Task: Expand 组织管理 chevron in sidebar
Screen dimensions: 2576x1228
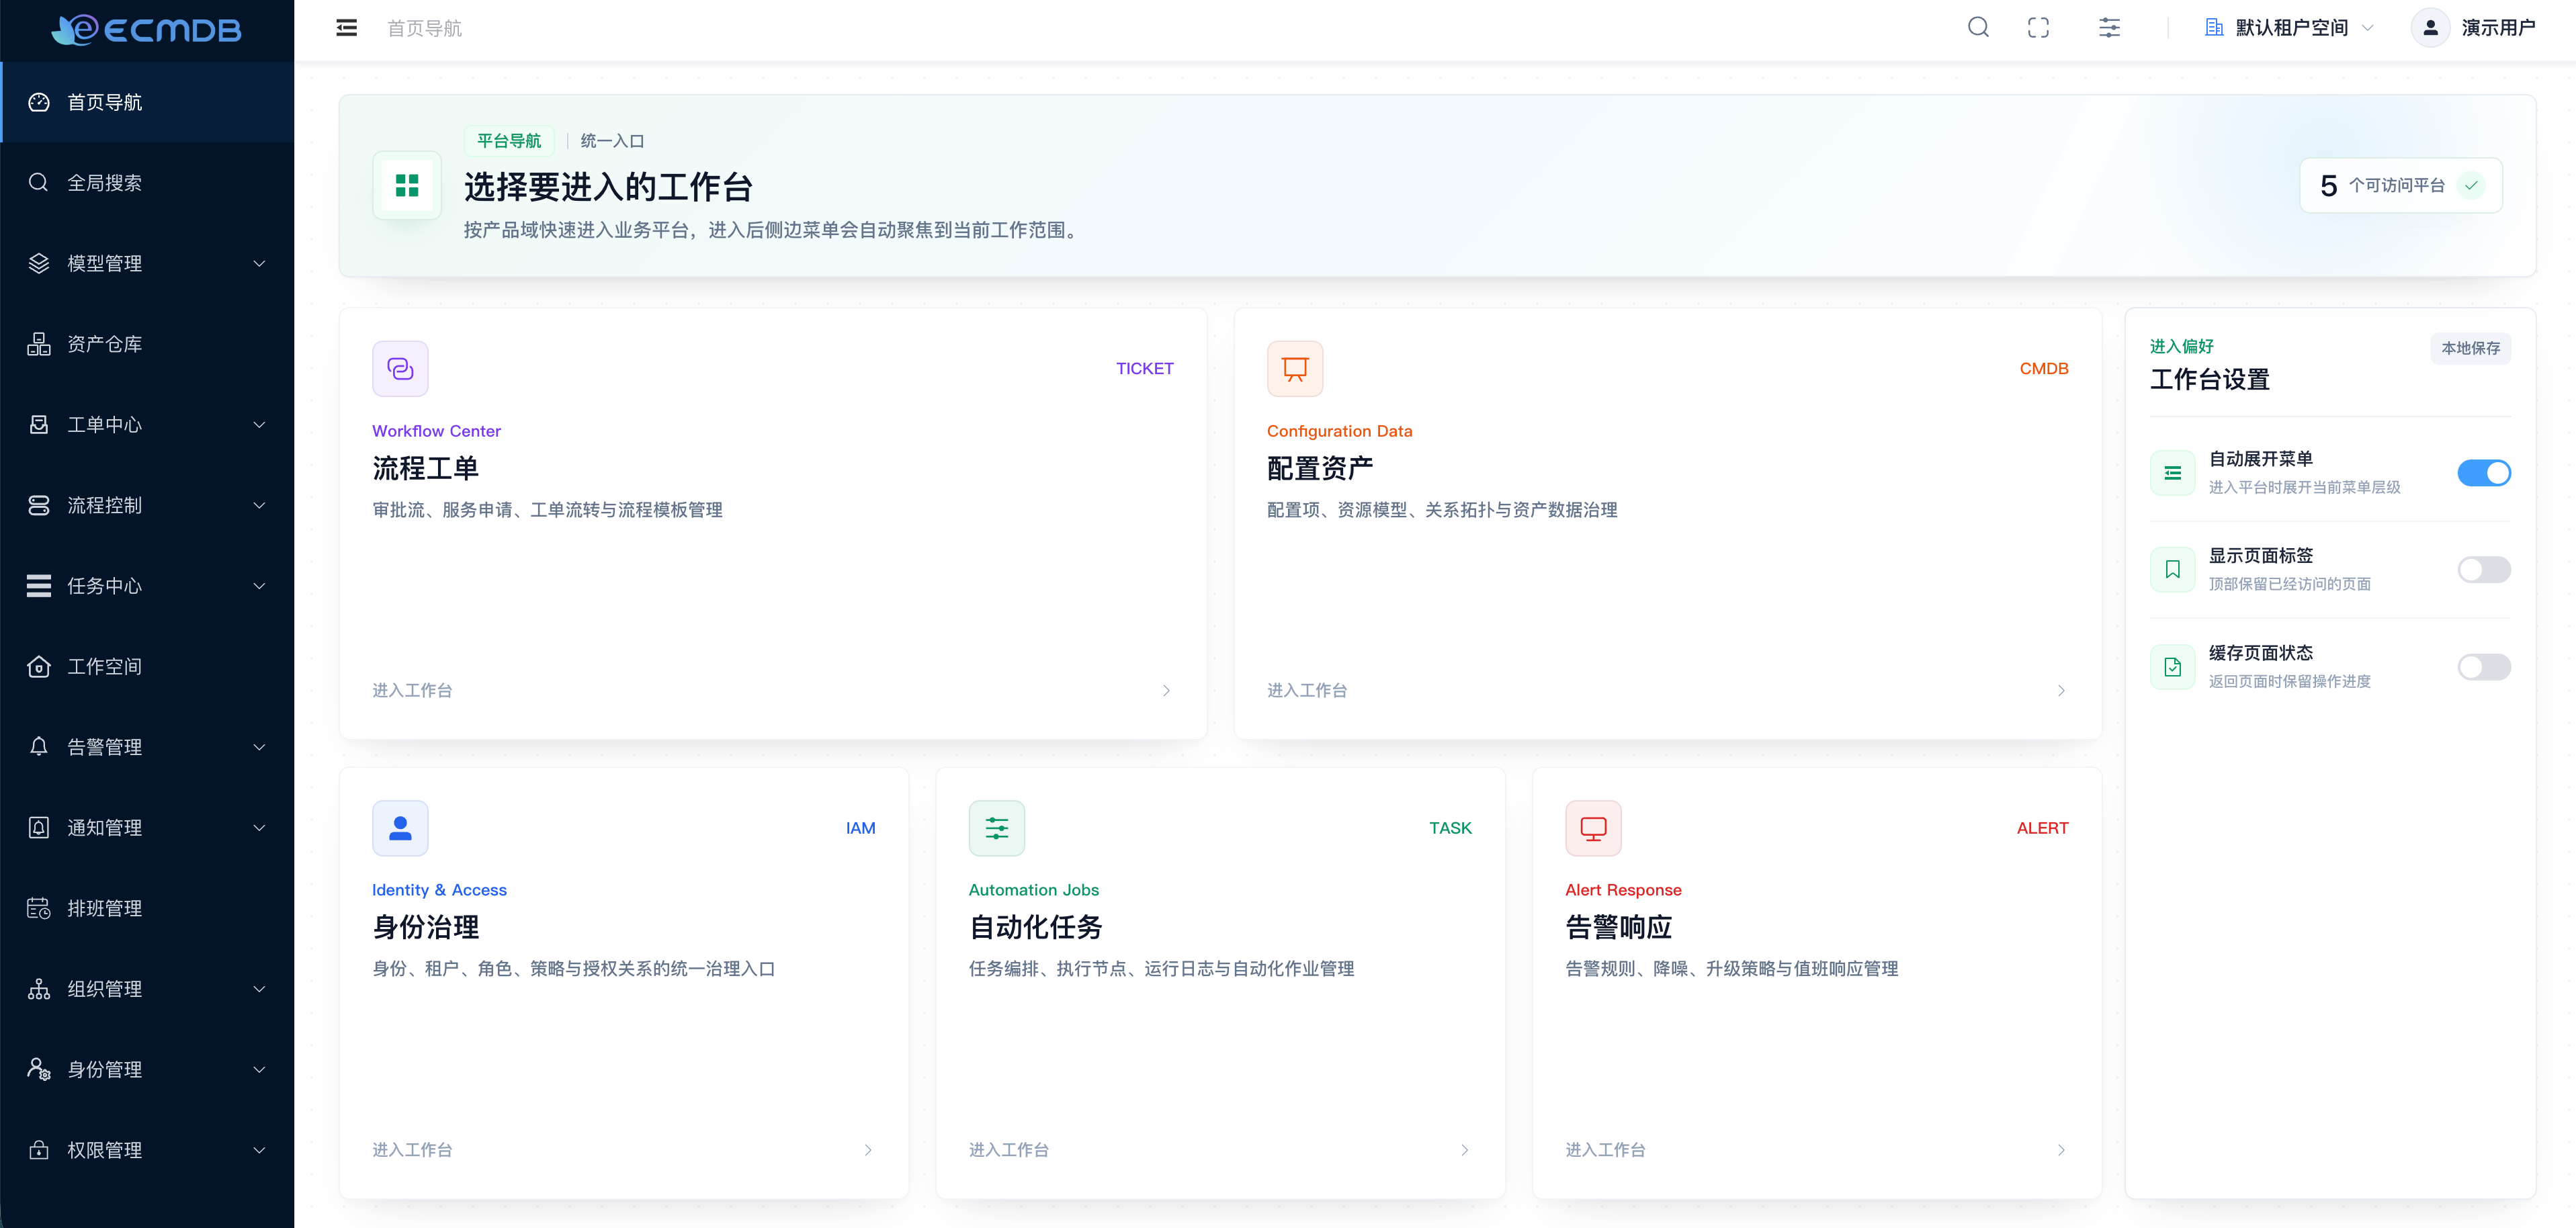Action: pos(259,989)
